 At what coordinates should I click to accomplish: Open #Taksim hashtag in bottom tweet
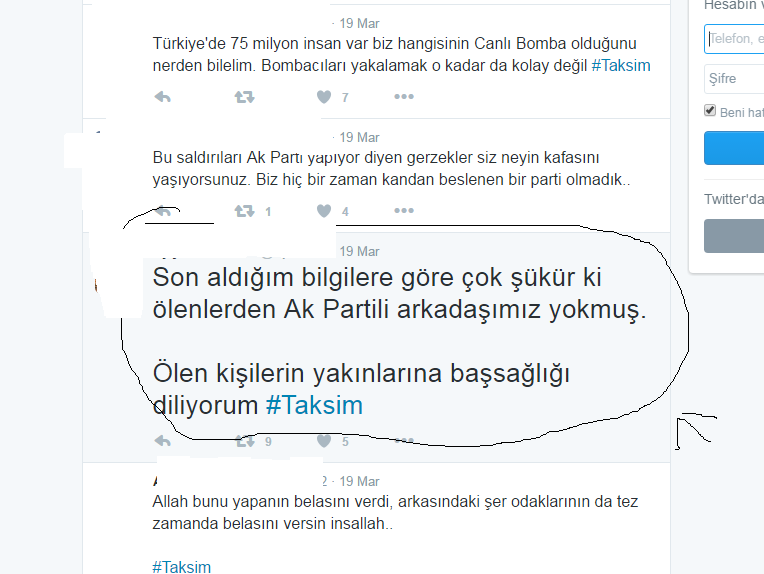pos(181,567)
